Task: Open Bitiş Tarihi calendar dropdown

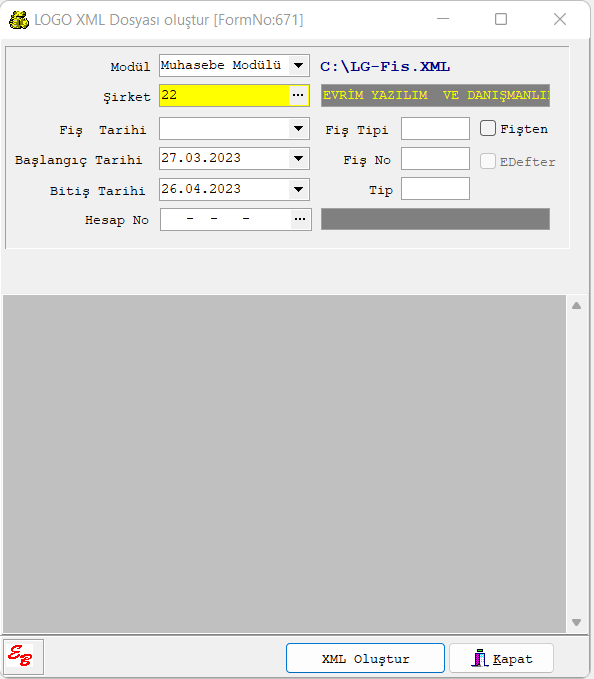Action: point(298,189)
